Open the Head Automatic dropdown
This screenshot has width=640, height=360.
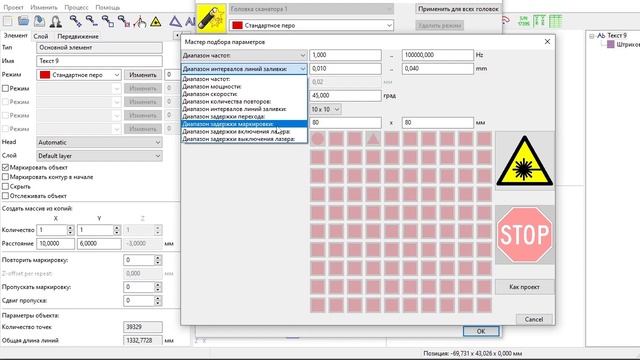(99, 142)
